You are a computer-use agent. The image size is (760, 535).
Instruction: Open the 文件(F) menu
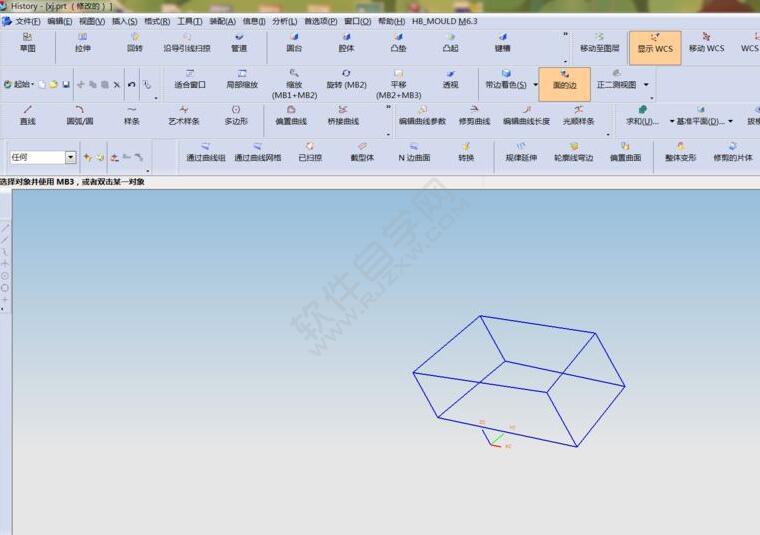tap(28, 21)
